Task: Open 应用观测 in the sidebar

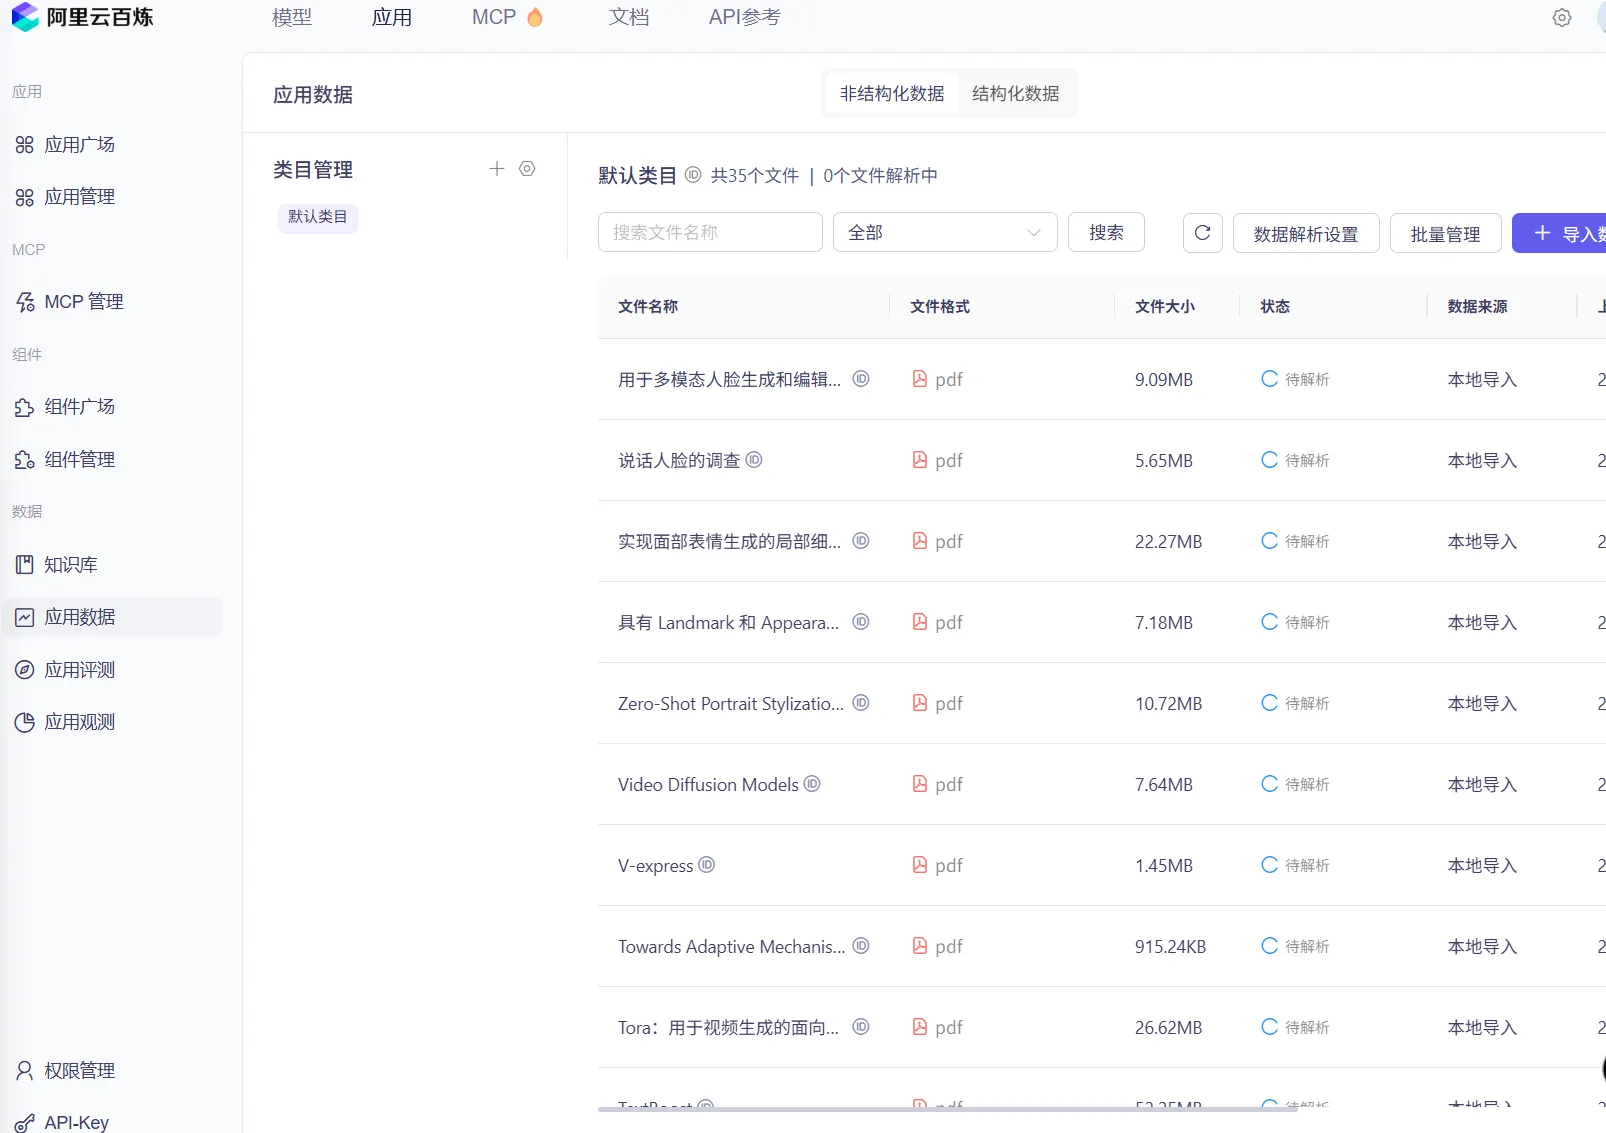Action: (x=78, y=722)
